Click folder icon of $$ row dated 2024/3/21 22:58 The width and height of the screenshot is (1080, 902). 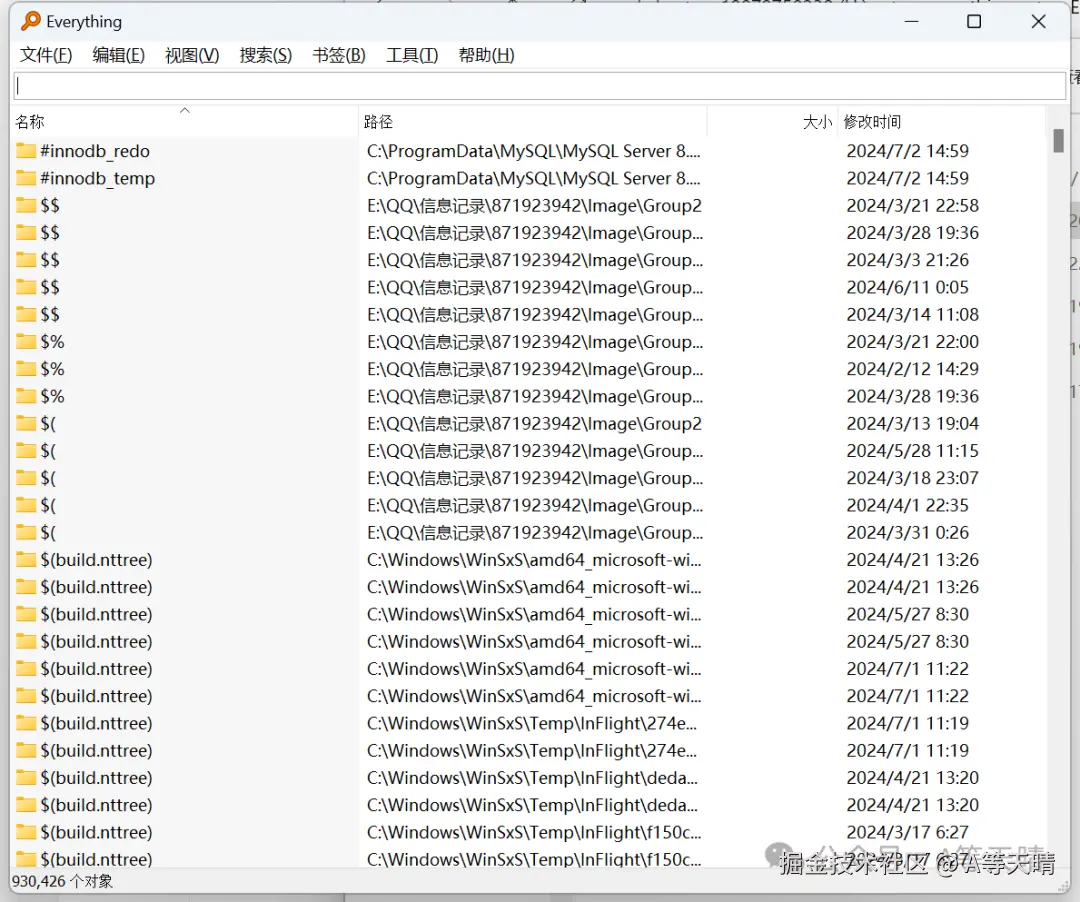click(26, 205)
